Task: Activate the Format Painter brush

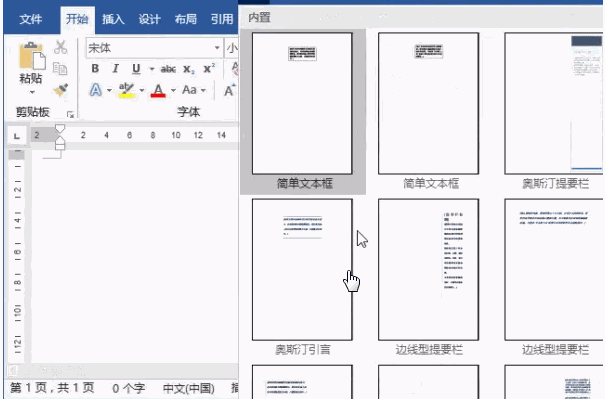Action: click(61, 90)
